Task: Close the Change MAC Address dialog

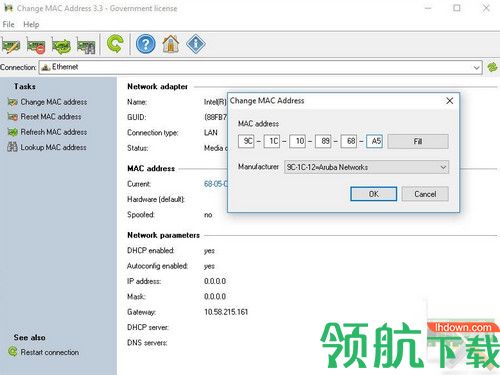Action: (450, 101)
